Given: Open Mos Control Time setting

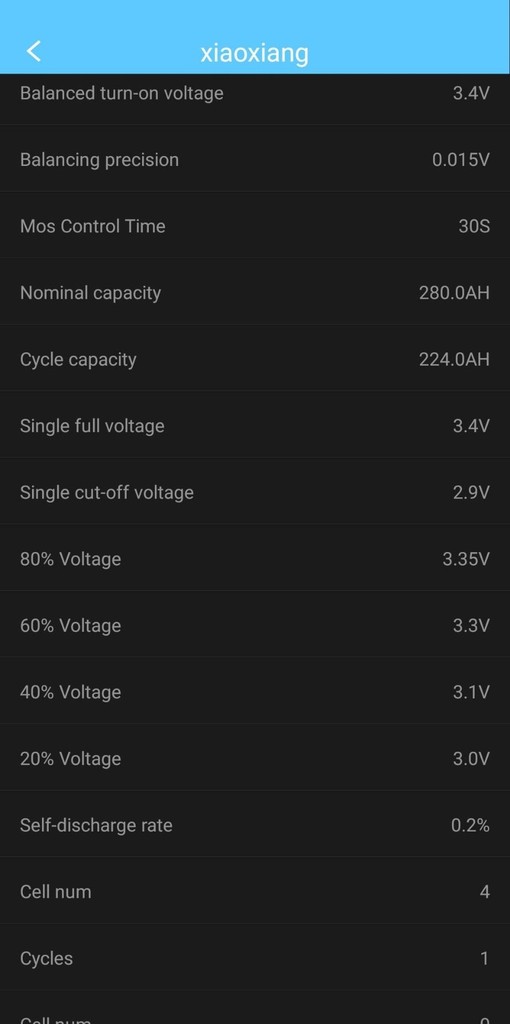Looking at the screenshot, I should pyautogui.click(x=255, y=226).
